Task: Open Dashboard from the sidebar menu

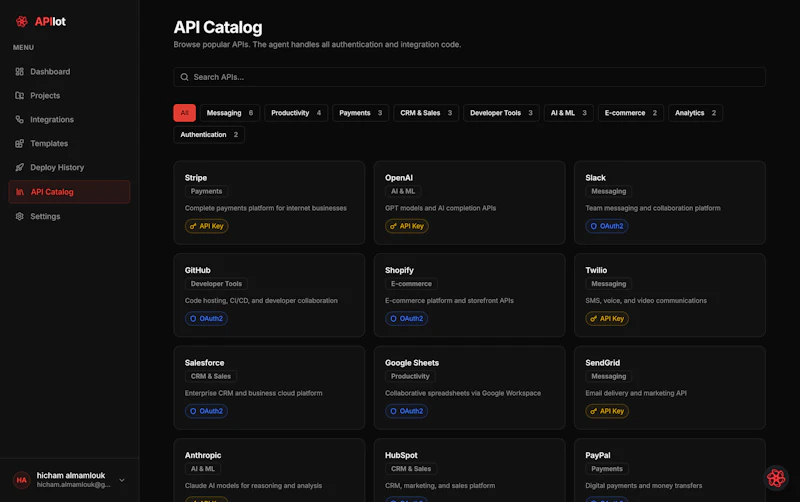Action: [69, 71]
